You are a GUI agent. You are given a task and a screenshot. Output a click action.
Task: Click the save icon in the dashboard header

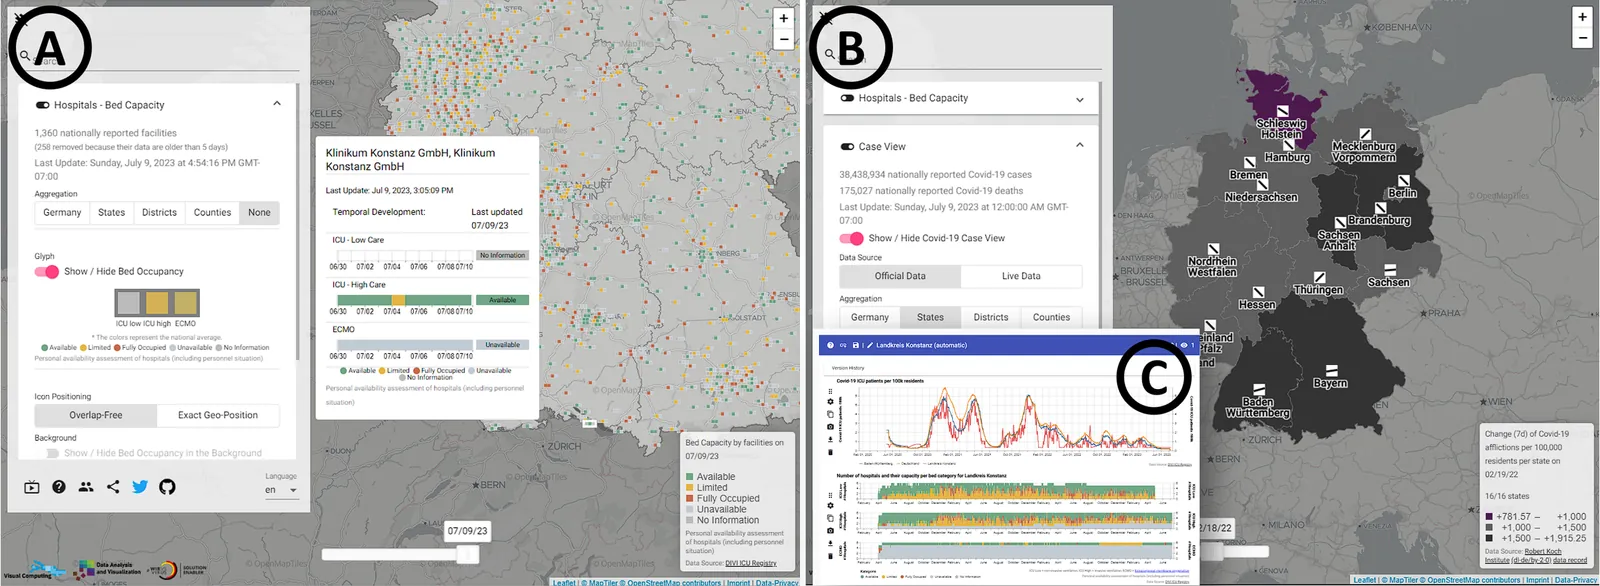tap(855, 345)
